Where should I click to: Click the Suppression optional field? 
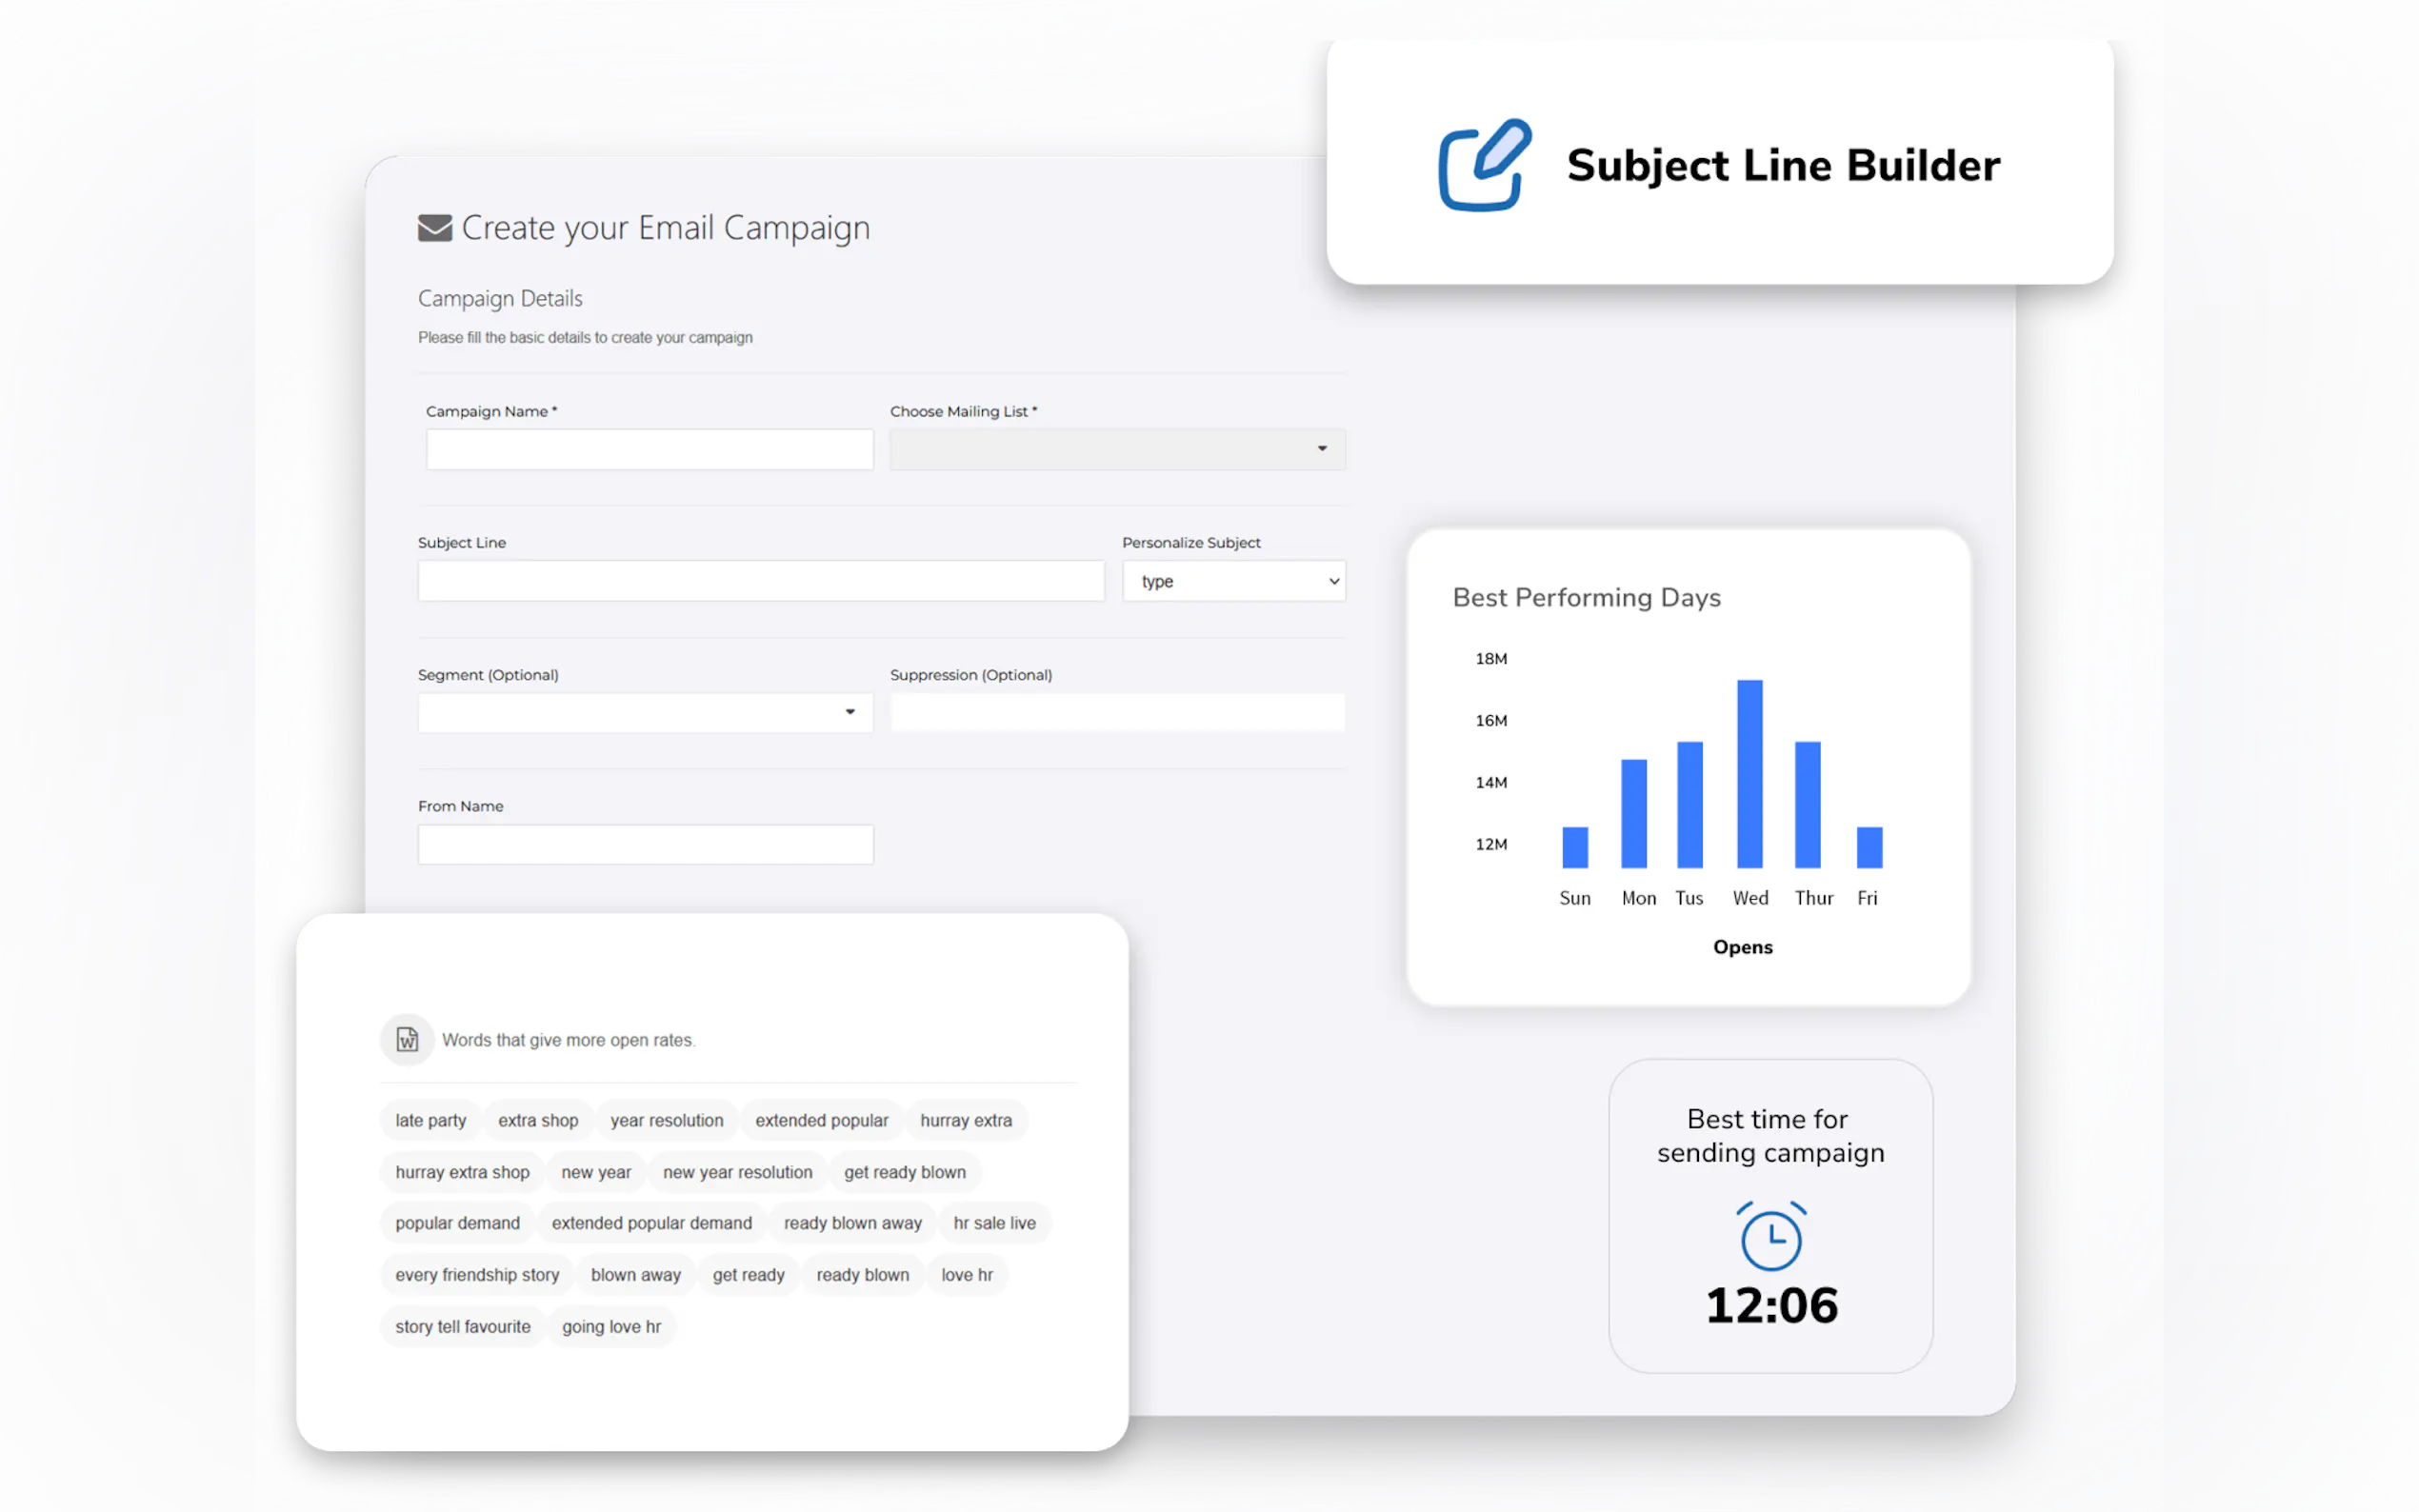(1117, 712)
